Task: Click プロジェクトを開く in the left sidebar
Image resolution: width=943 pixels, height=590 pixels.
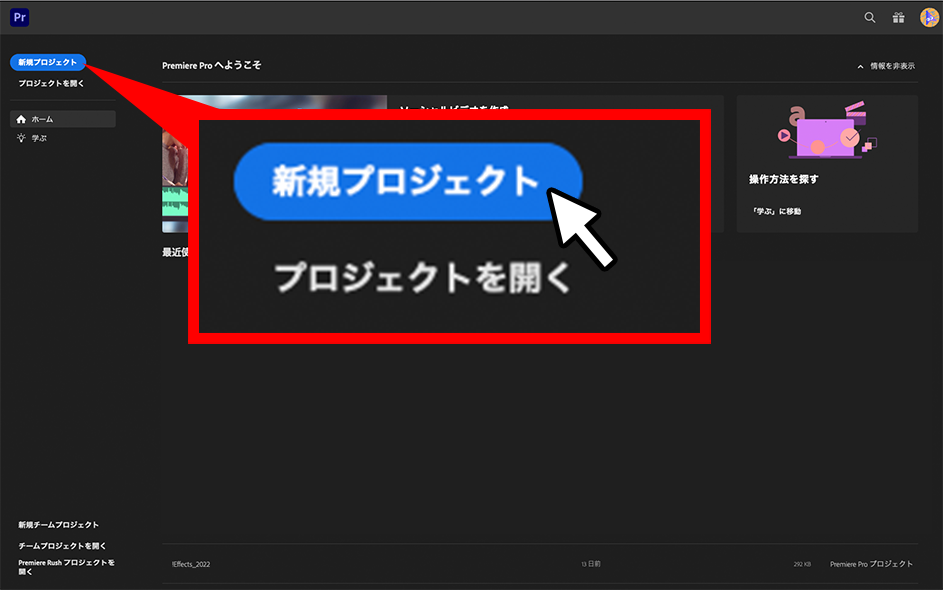Action: point(51,84)
